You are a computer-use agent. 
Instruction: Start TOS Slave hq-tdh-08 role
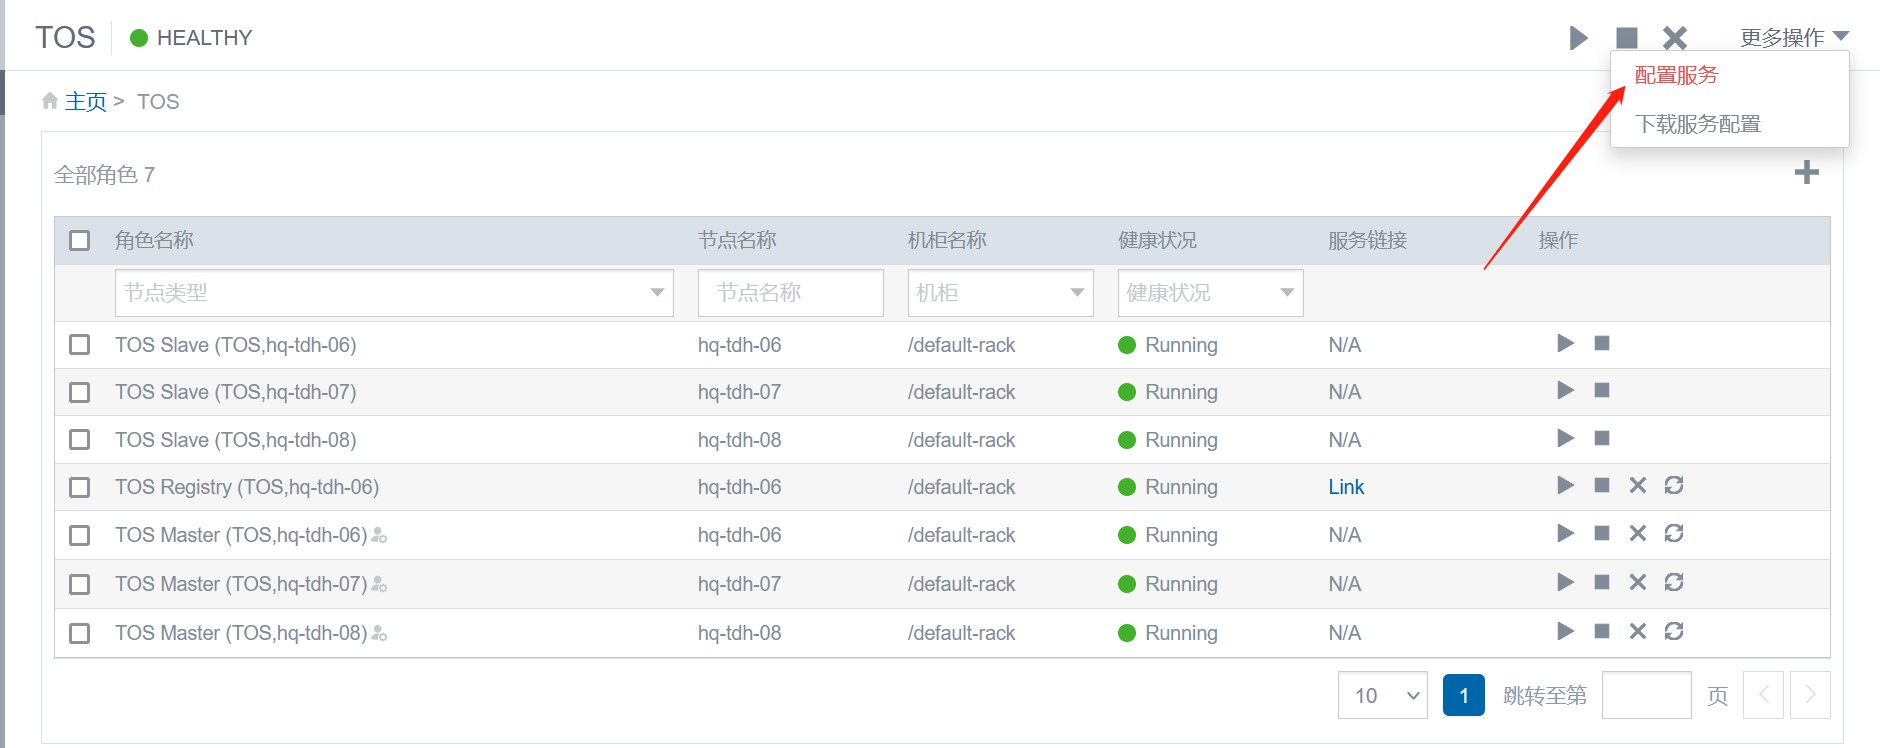1566,438
